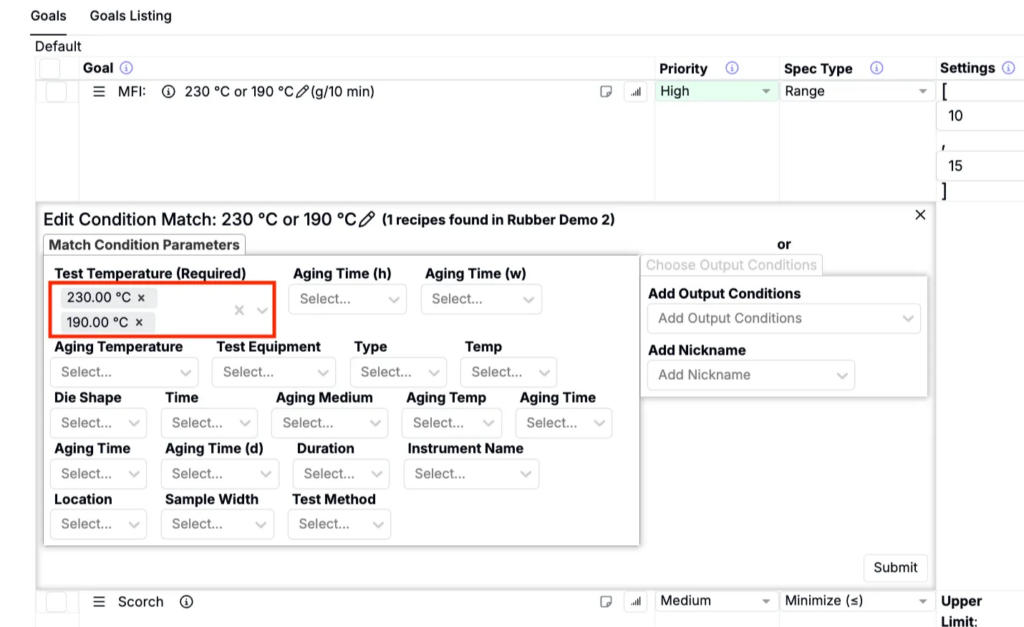
Task: Click the Submit button
Action: [895, 567]
